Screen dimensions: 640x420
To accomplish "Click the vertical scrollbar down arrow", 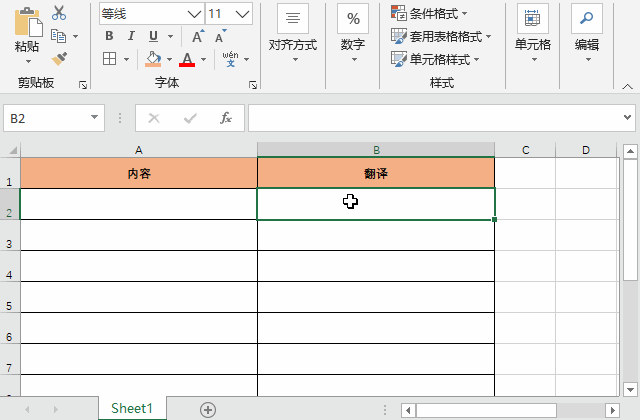I will (x=630, y=389).
